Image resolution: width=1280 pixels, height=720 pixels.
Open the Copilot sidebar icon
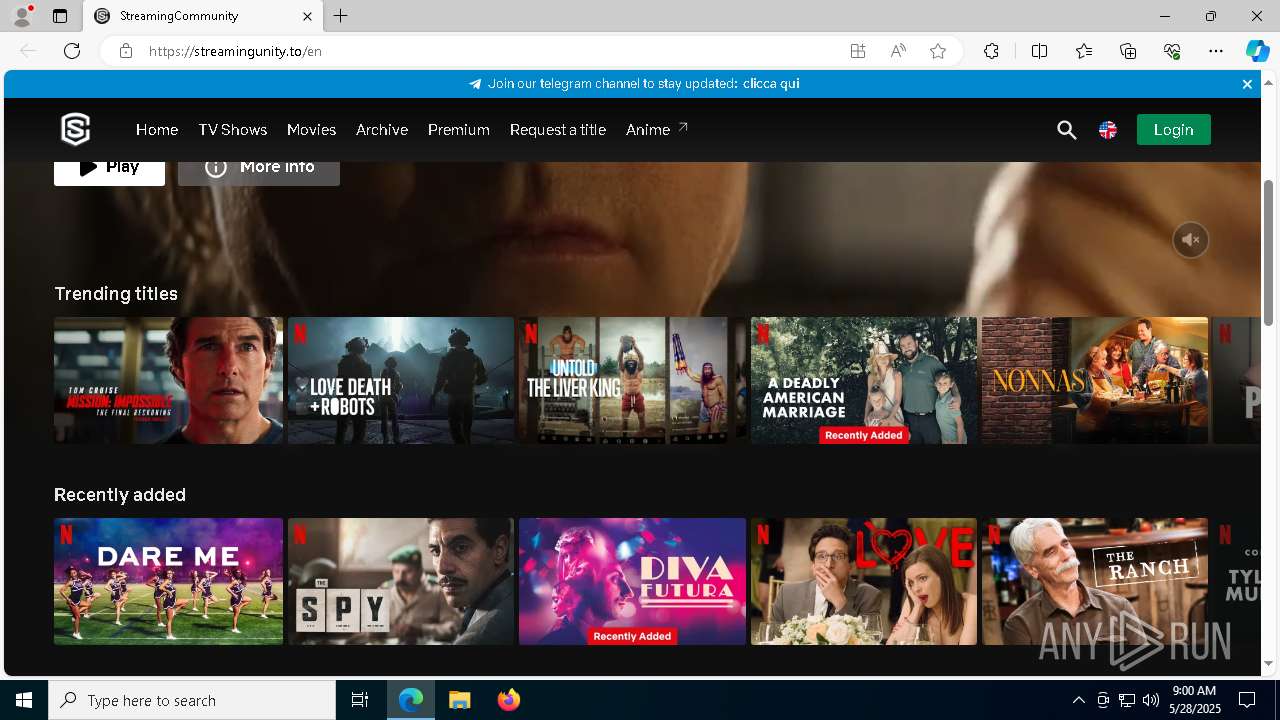[x=1257, y=51]
